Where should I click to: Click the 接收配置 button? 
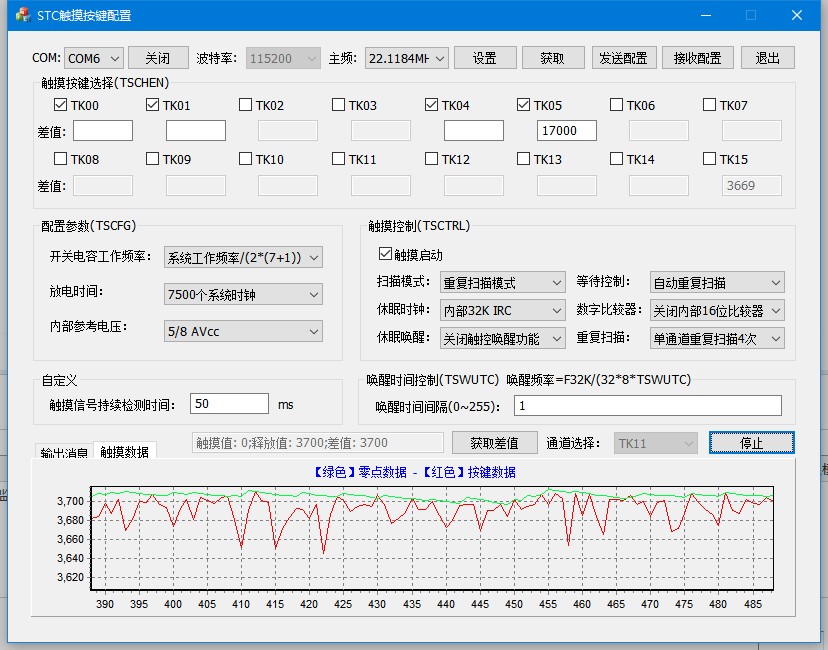click(698, 58)
